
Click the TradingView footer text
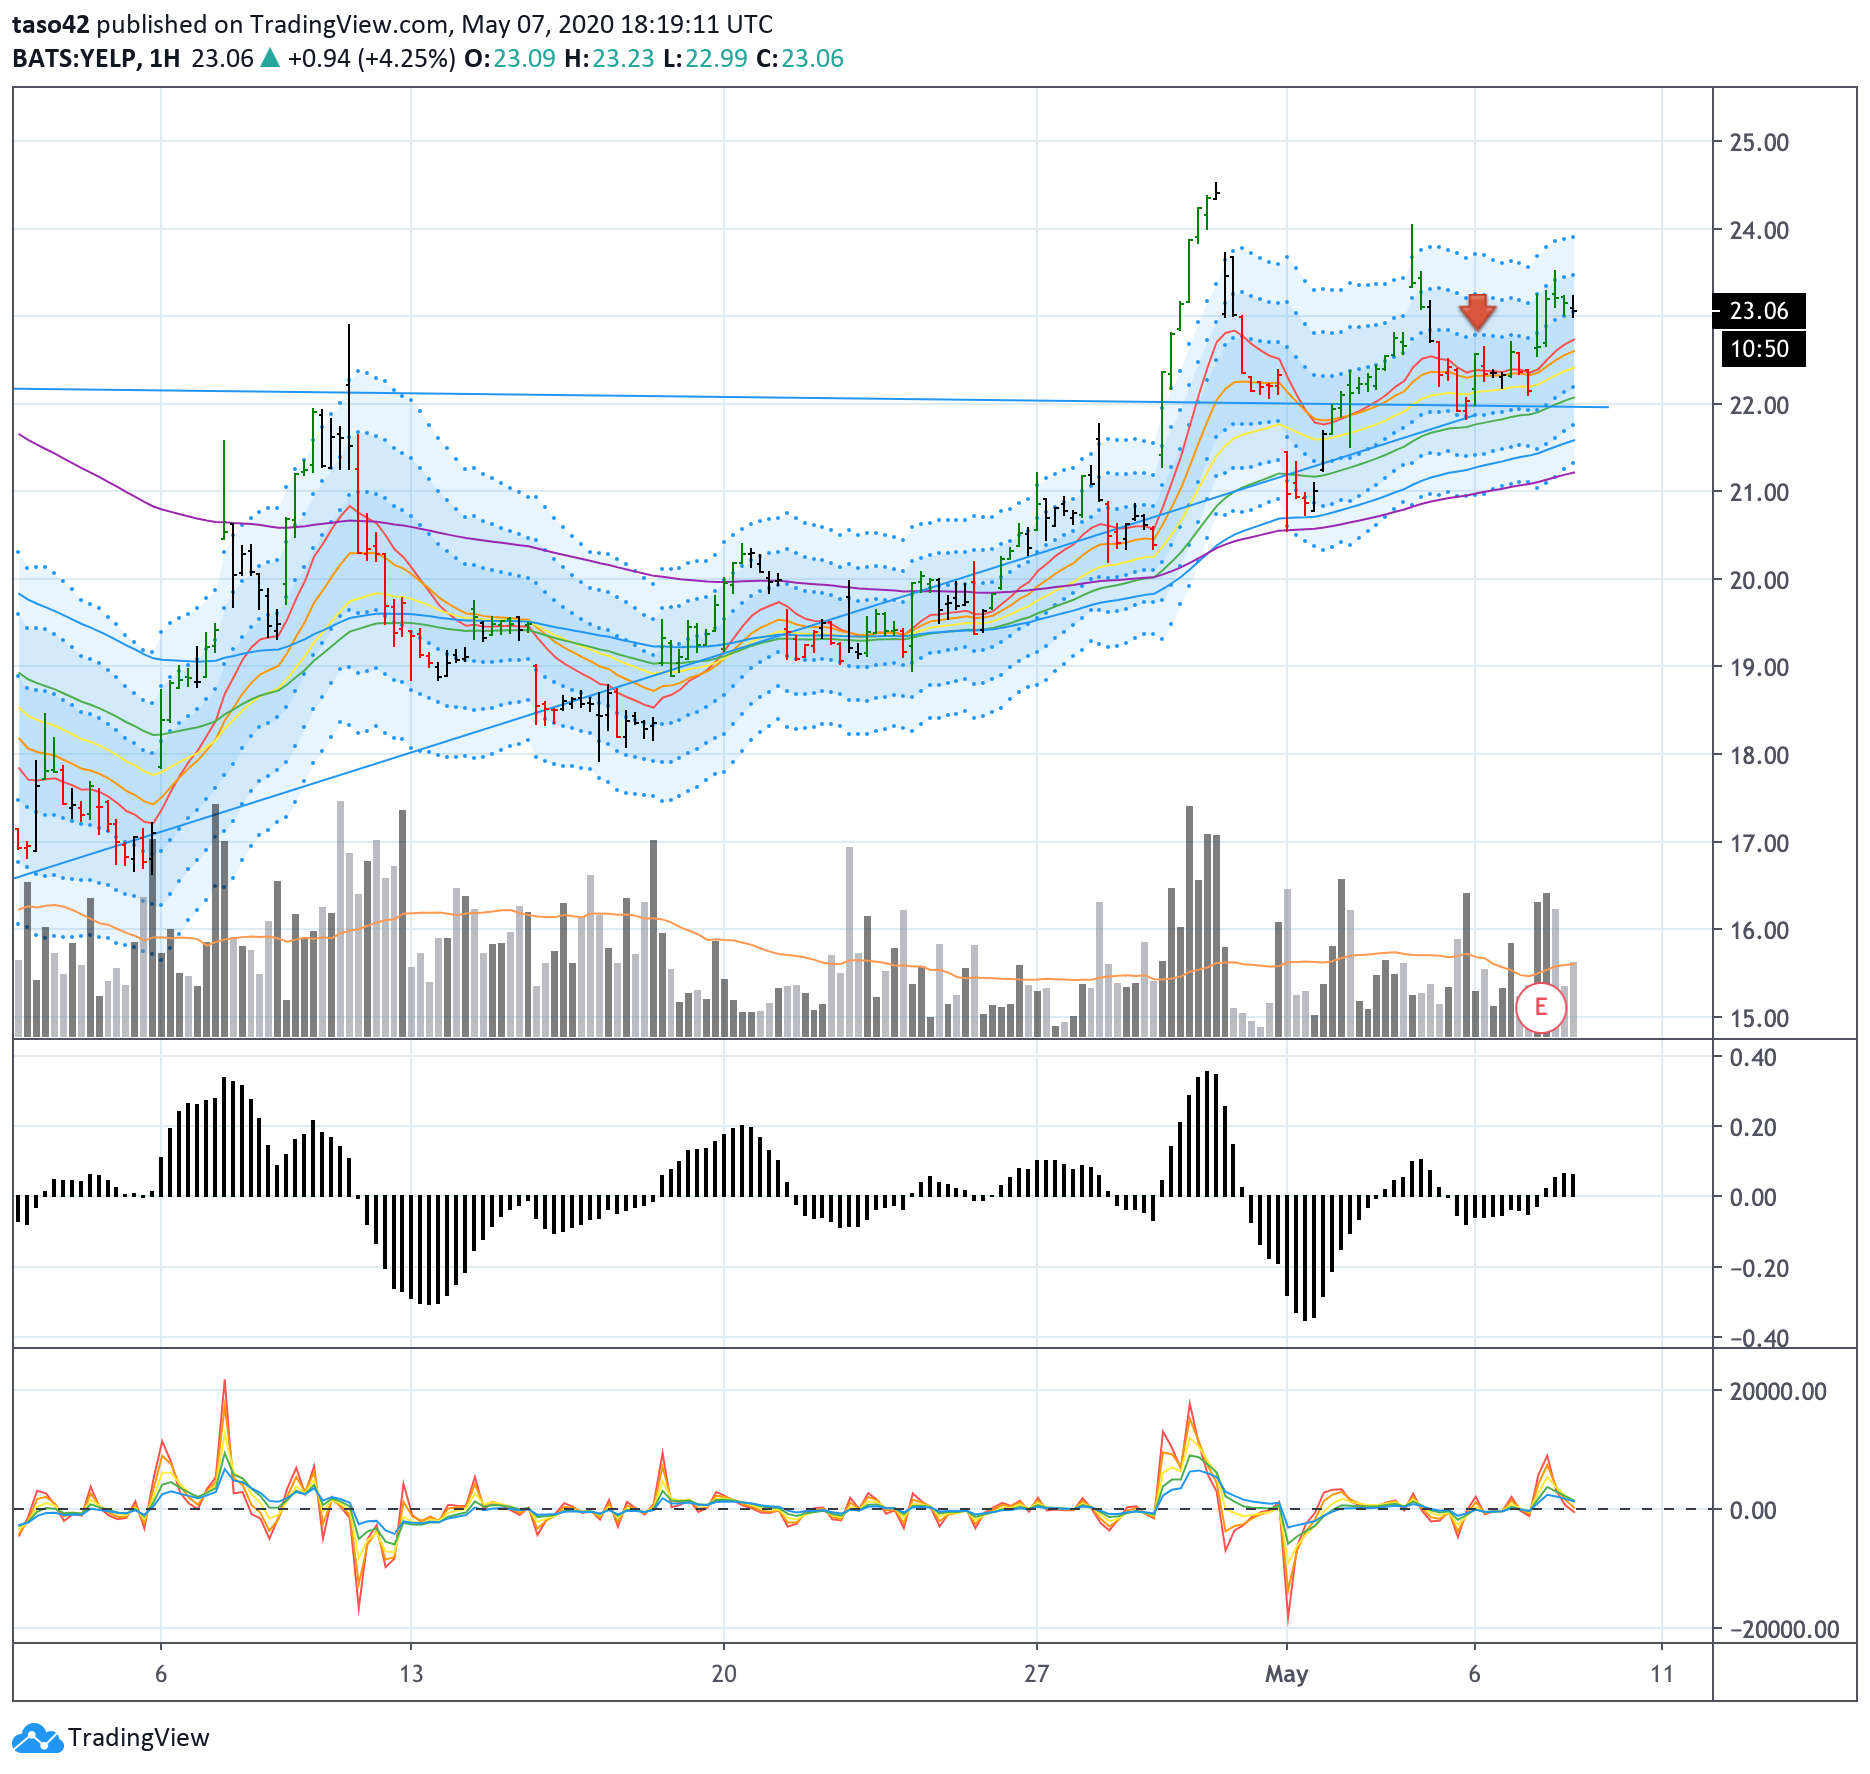pyautogui.click(x=139, y=1738)
